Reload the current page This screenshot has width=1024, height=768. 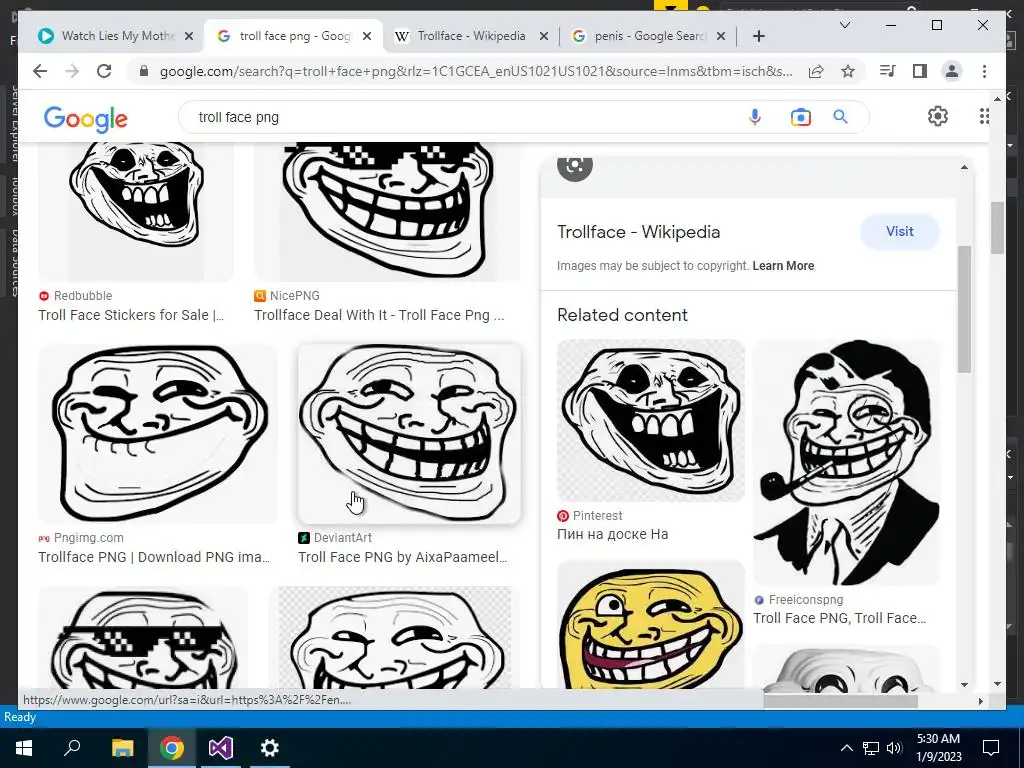tap(104, 71)
